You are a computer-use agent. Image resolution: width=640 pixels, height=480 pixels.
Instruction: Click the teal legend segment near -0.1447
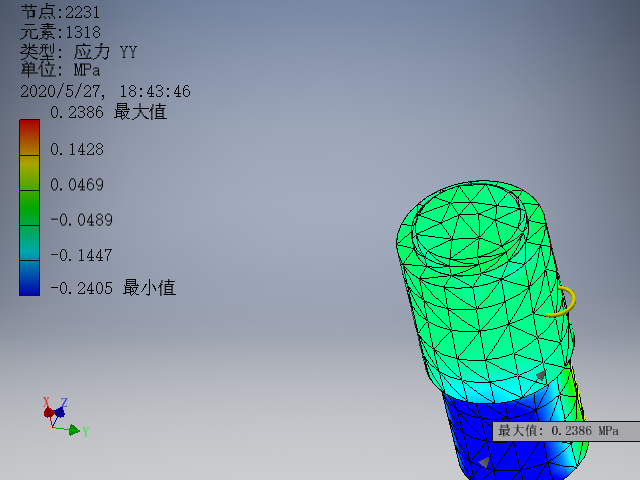29,243
